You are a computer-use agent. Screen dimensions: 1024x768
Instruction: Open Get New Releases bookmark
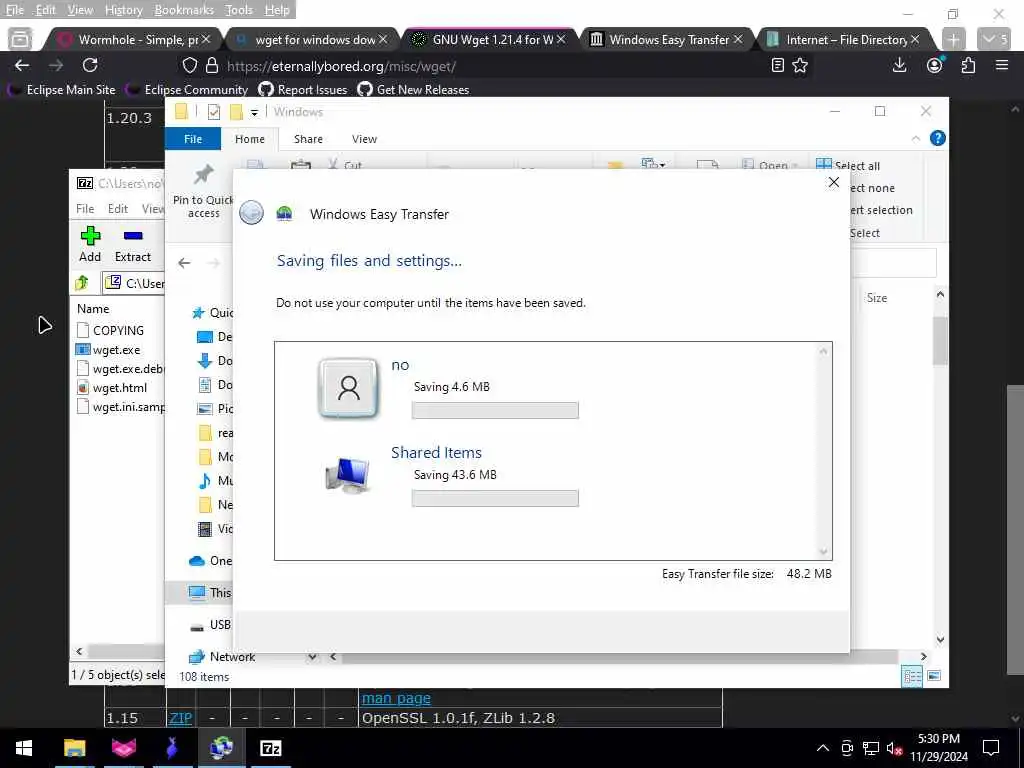pyautogui.click(x=413, y=89)
